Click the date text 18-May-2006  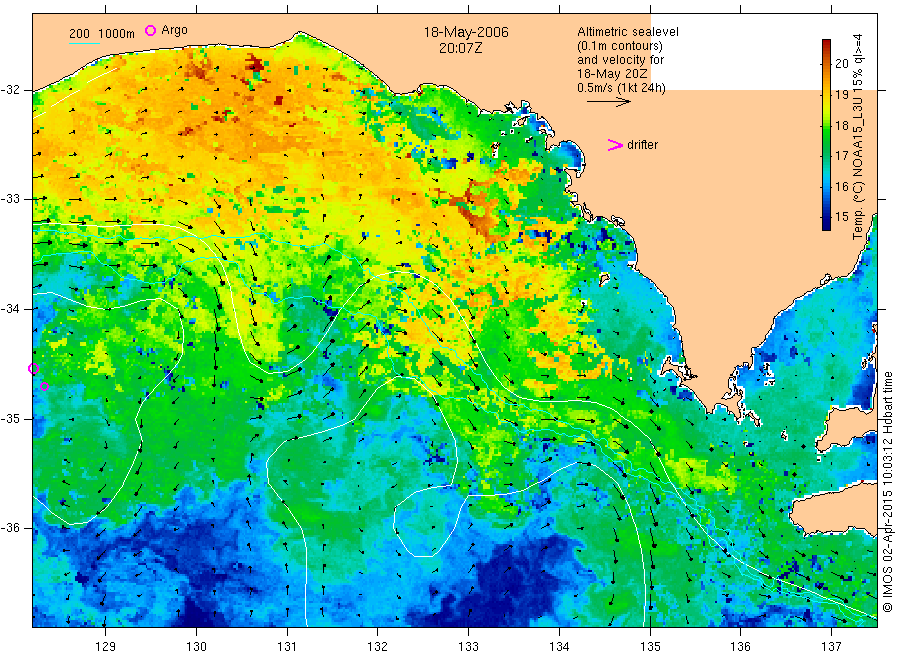tap(466, 33)
